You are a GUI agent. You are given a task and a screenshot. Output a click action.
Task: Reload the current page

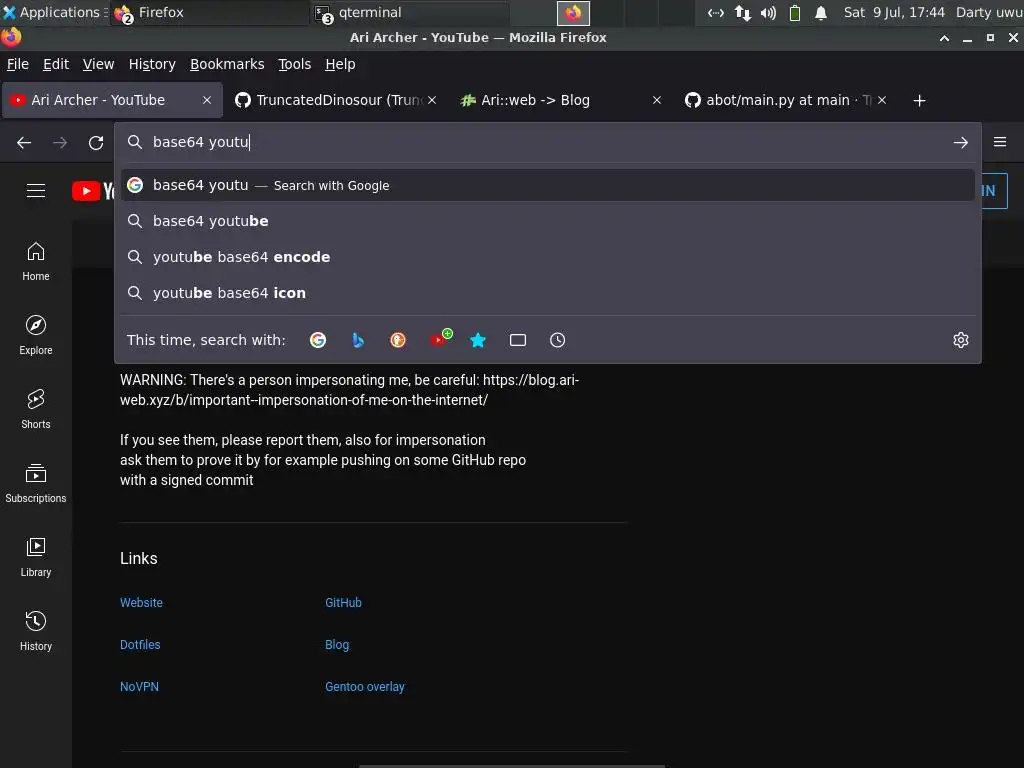[x=96, y=142]
